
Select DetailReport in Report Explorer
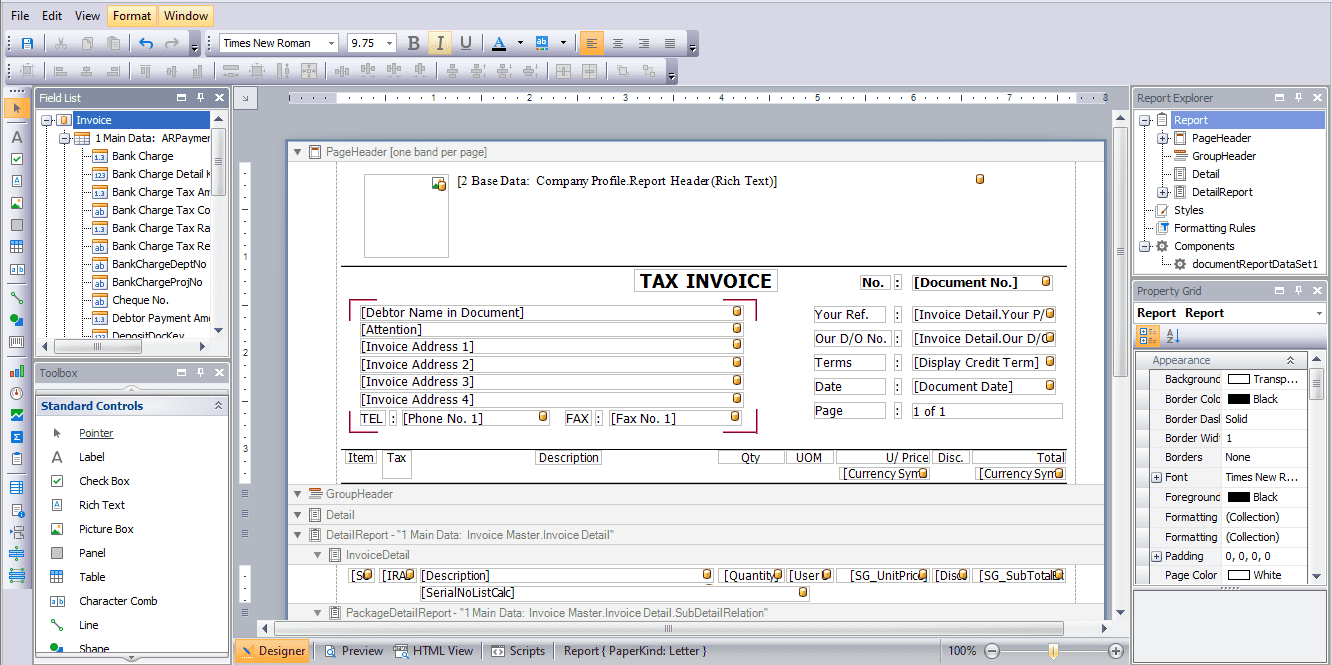(x=1221, y=192)
